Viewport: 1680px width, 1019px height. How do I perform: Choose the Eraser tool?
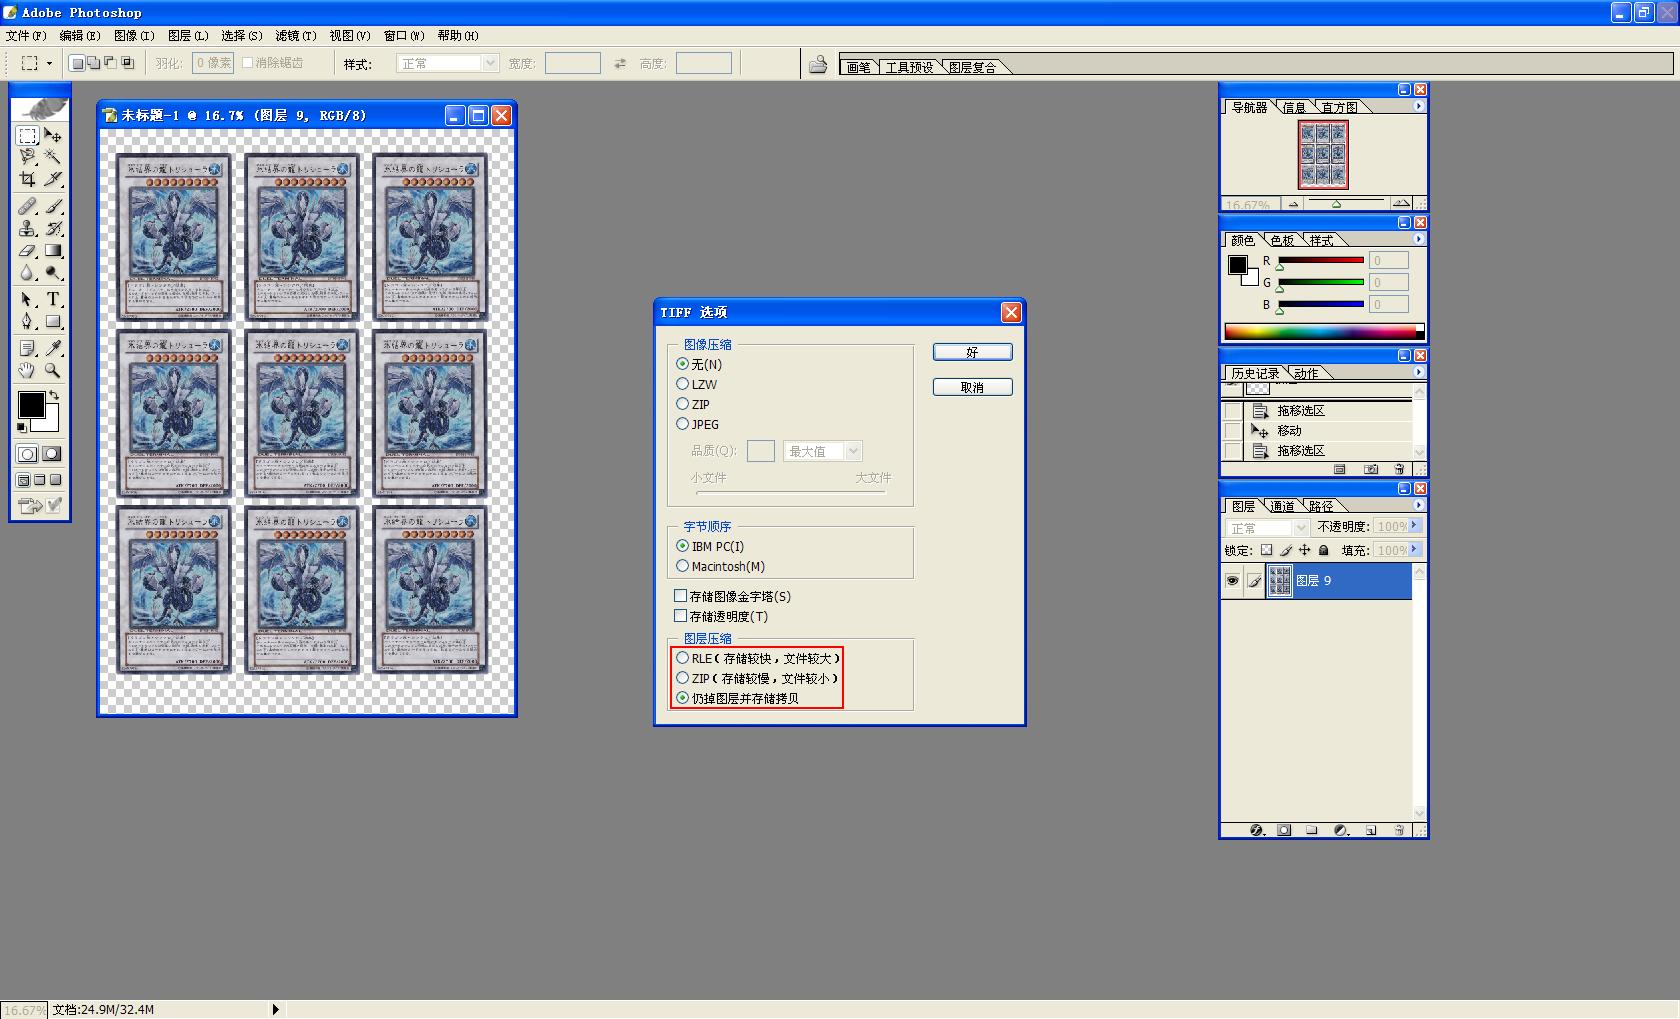tap(28, 251)
